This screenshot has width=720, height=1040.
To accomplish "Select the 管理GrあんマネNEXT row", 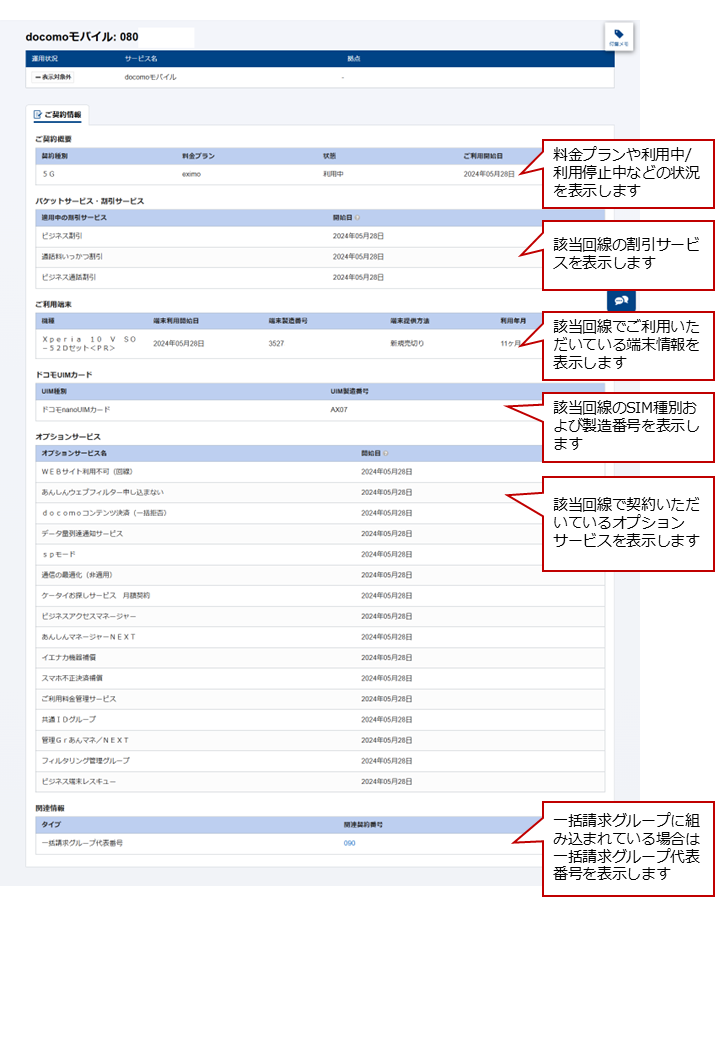I will pyautogui.click(x=320, y=740).
